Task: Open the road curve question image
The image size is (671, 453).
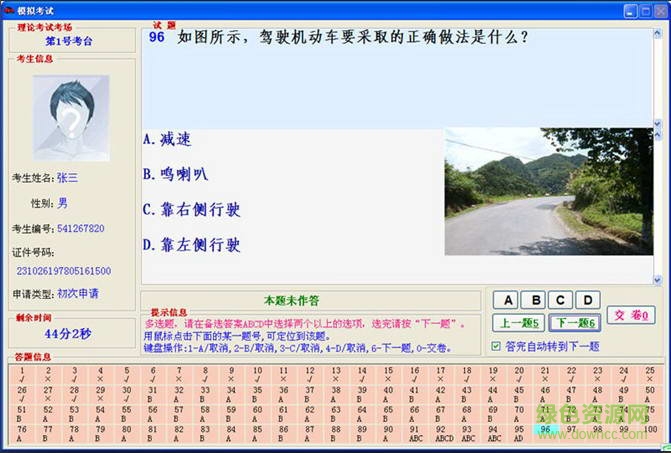Action: coord(549,192)
